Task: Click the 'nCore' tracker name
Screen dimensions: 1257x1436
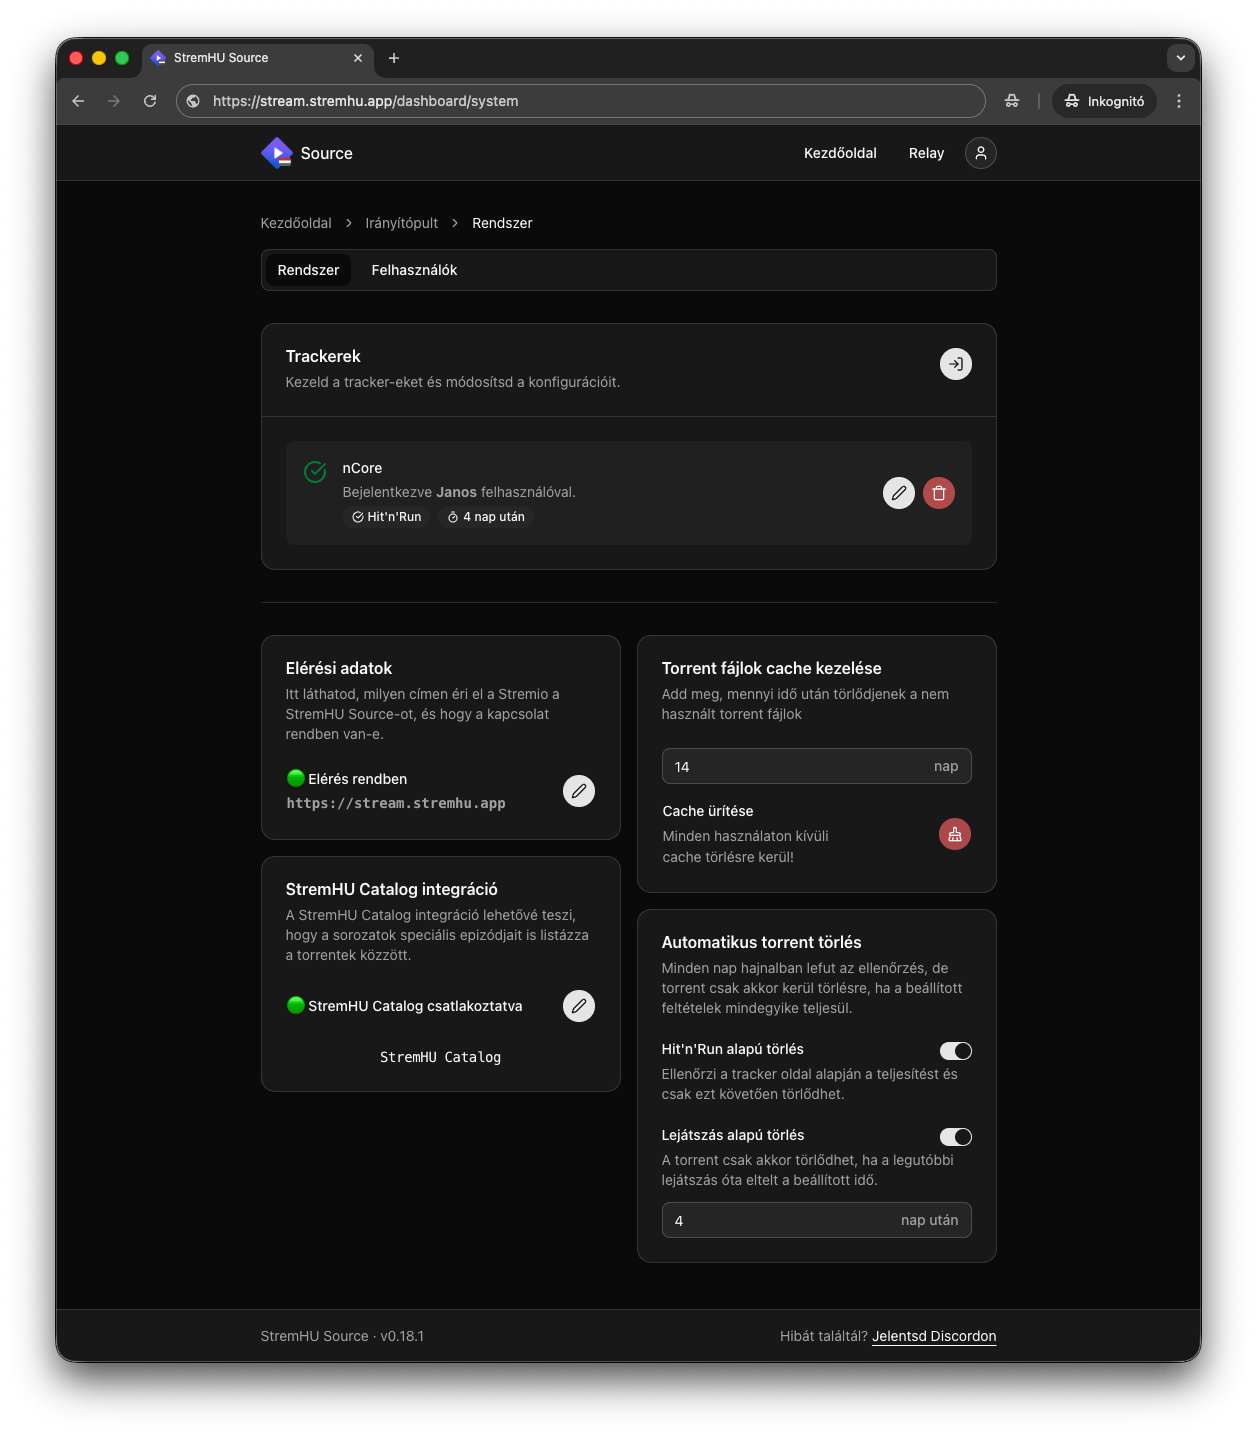Action: coord(362,468)
